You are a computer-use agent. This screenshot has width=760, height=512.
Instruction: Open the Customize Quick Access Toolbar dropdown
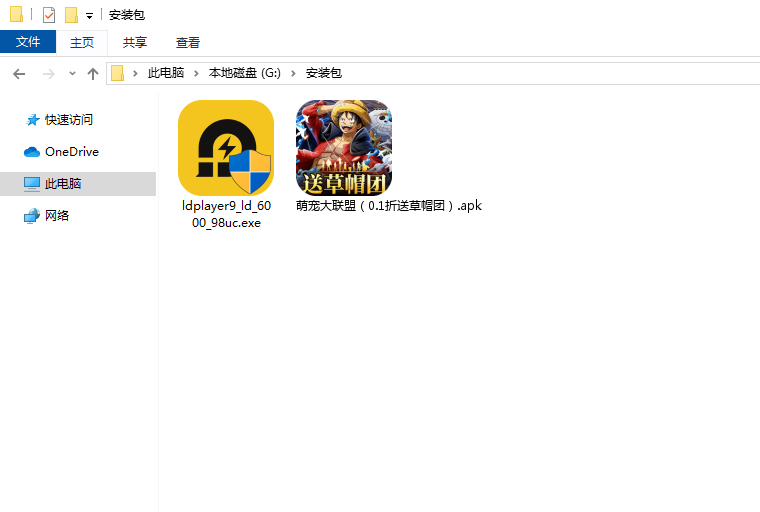(89, 16)
